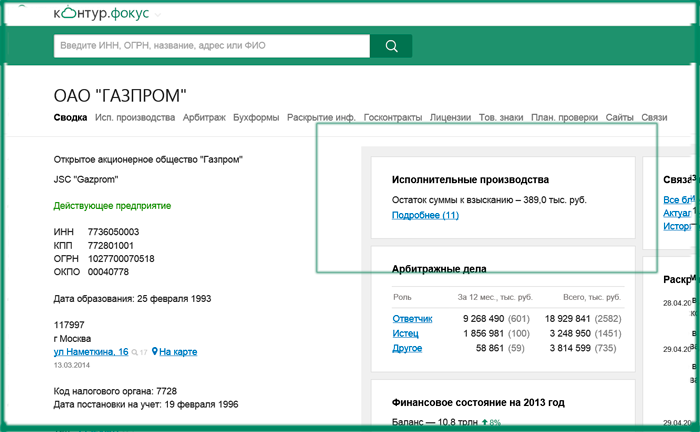Click the English name JSC "Gazprom"

[x=86, y=179]
